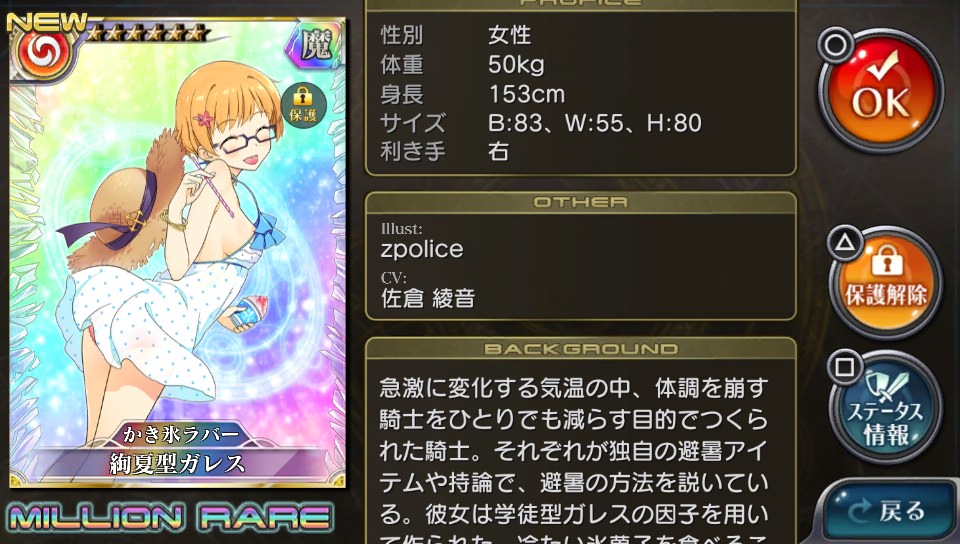Go back with the 戻る button
The height and width of the screenshot is (544, 960).
coord(887,511)
